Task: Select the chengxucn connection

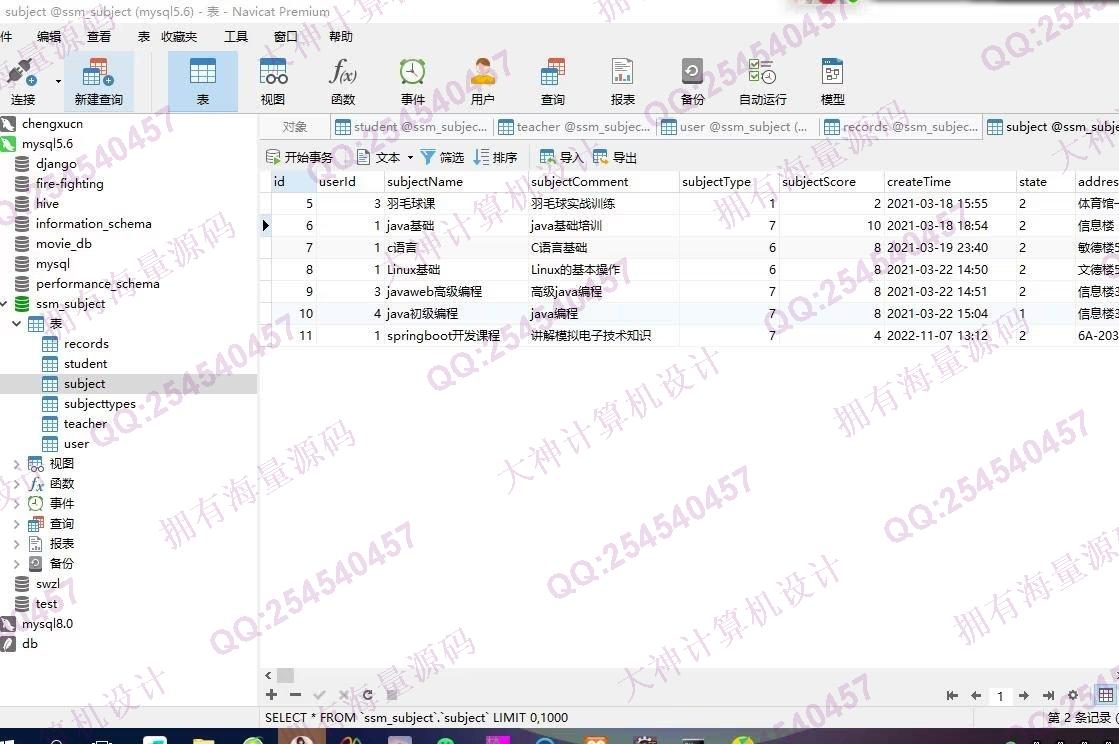Action: point(52,123)
